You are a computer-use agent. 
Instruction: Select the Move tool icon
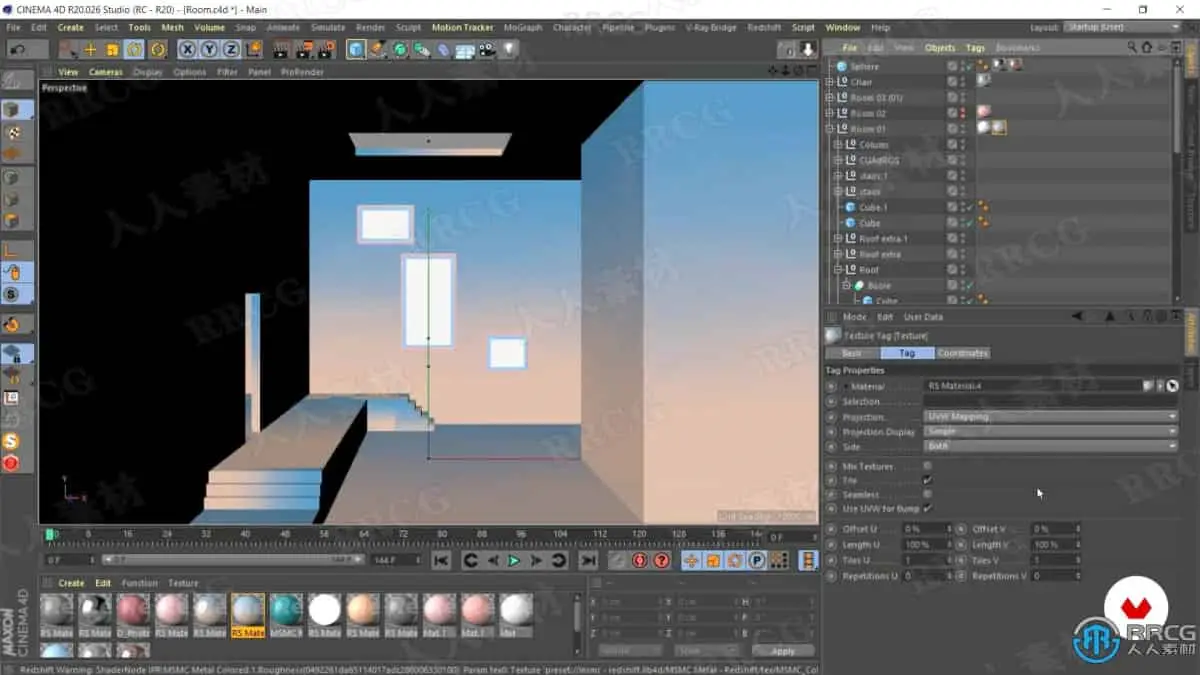(90, 49)
